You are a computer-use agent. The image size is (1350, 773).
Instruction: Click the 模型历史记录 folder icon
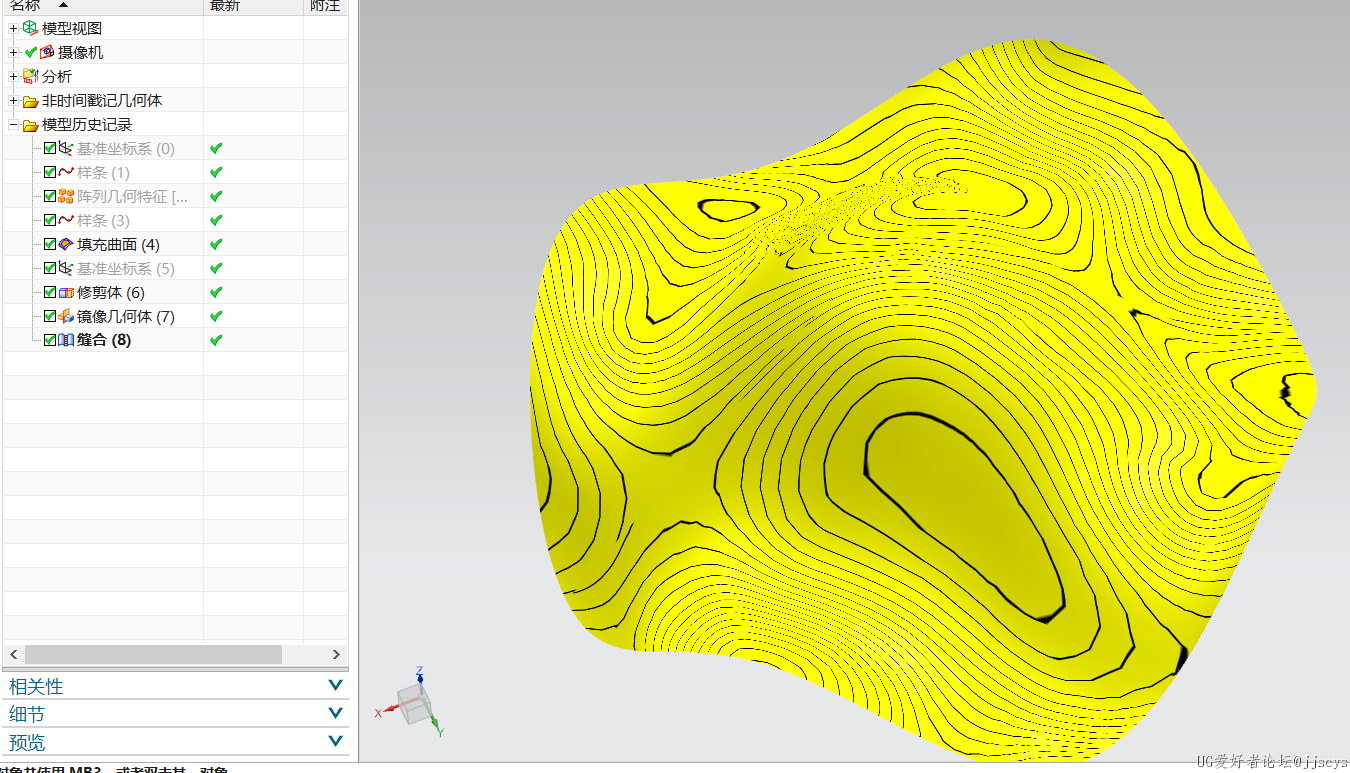point(30,125)
